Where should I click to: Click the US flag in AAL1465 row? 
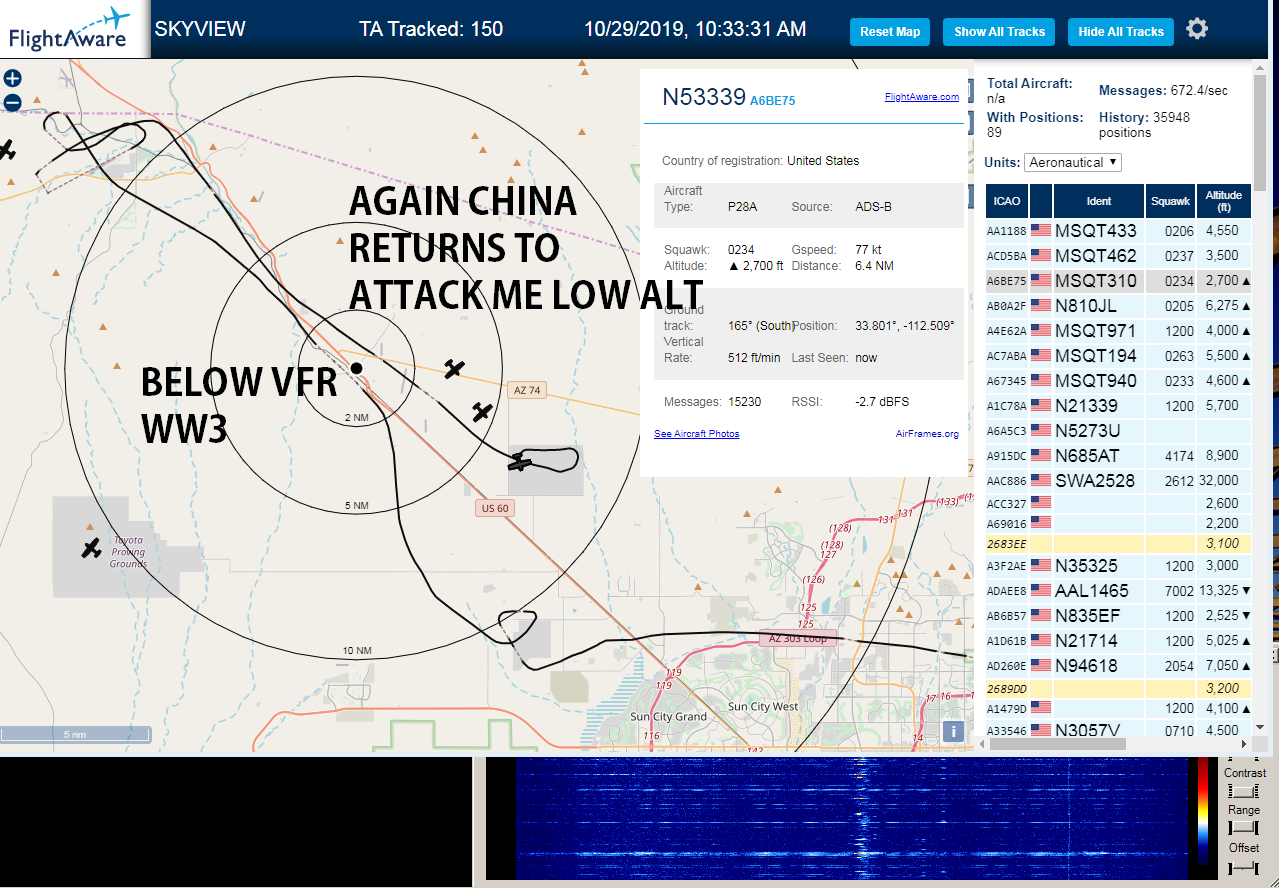[1041, 590]
